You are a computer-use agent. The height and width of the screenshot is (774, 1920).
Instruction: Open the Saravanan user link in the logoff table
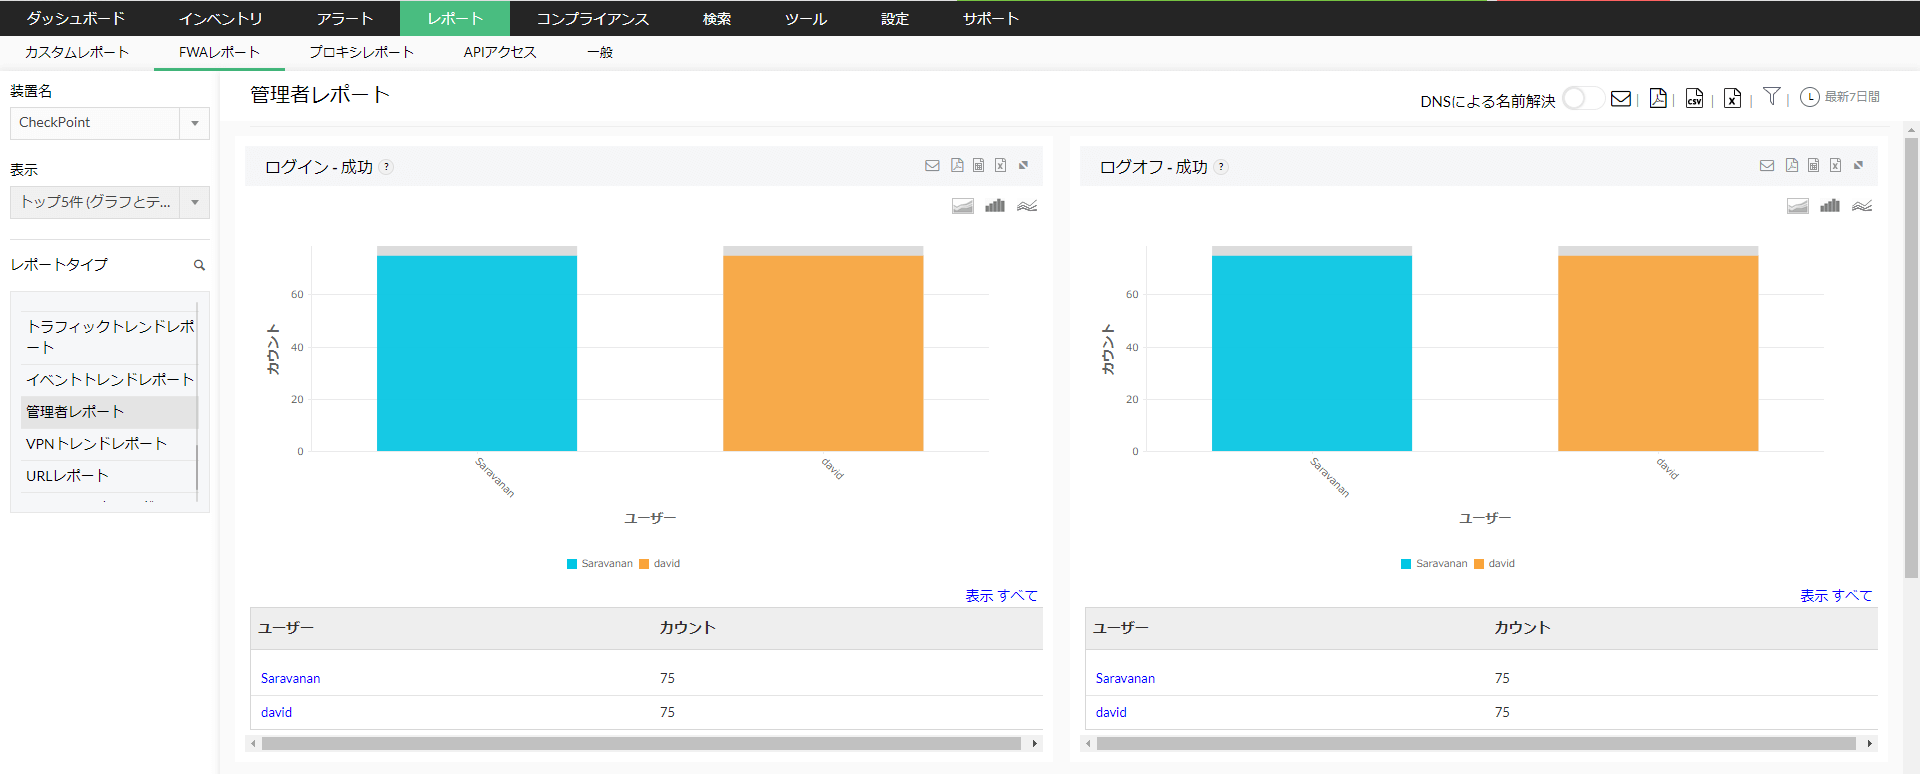[1125, 678]
